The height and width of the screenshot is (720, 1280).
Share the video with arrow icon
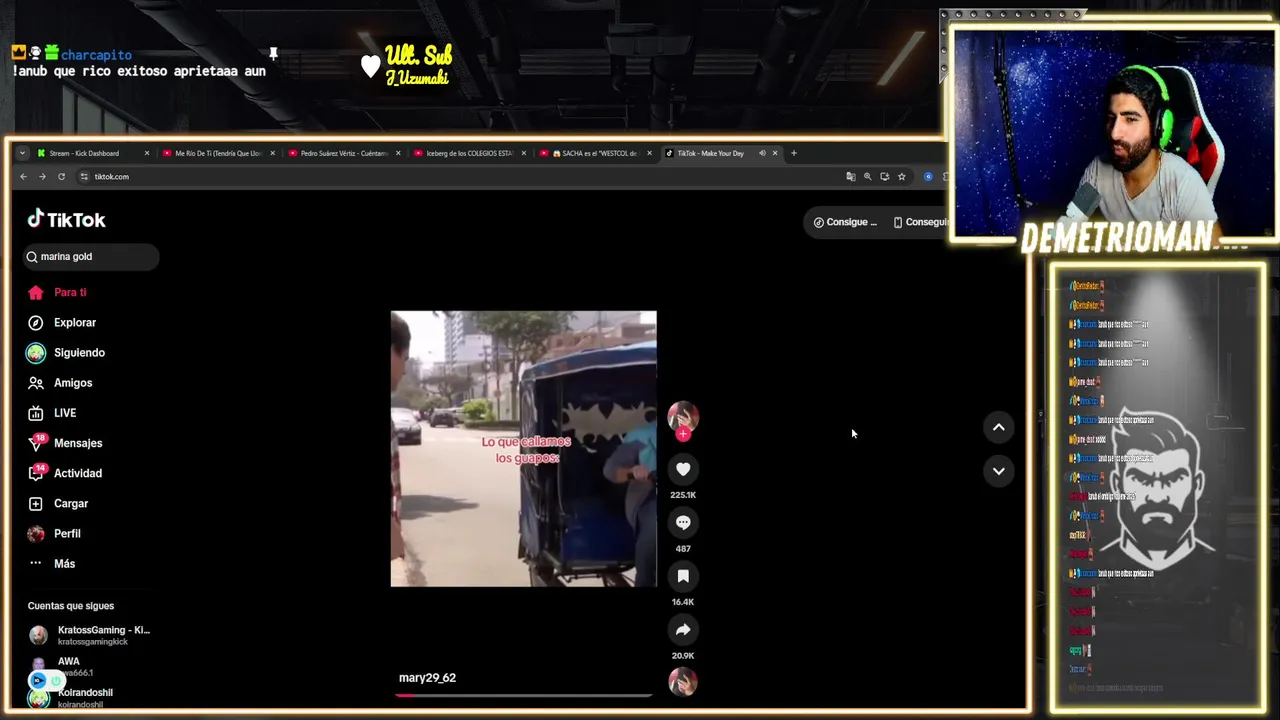point(683,630)
